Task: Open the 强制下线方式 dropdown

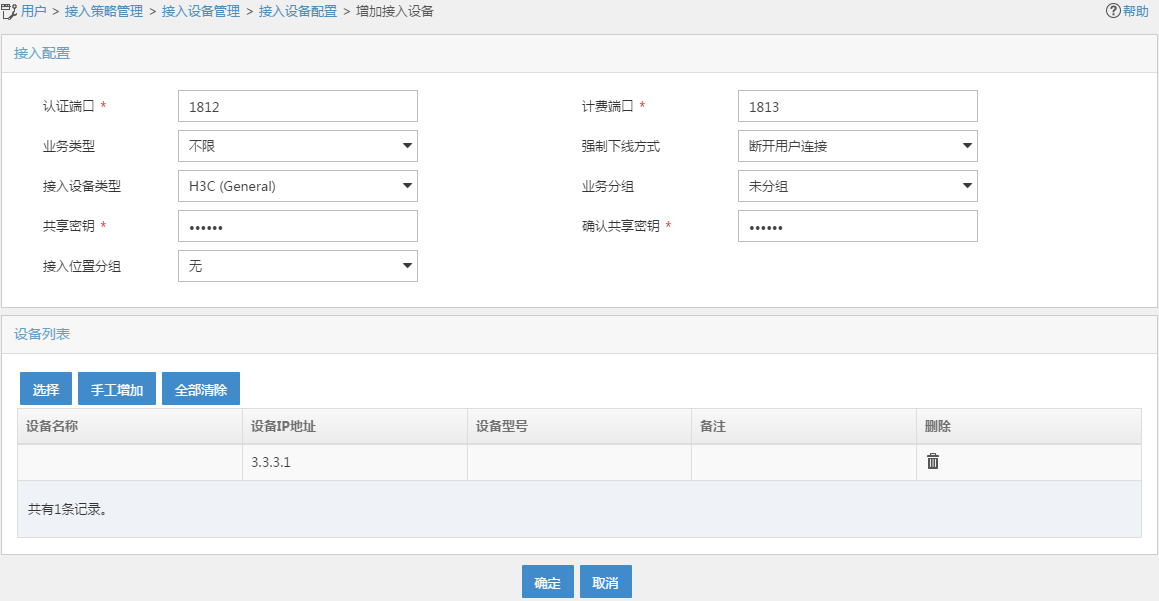Action: (857, 146)
